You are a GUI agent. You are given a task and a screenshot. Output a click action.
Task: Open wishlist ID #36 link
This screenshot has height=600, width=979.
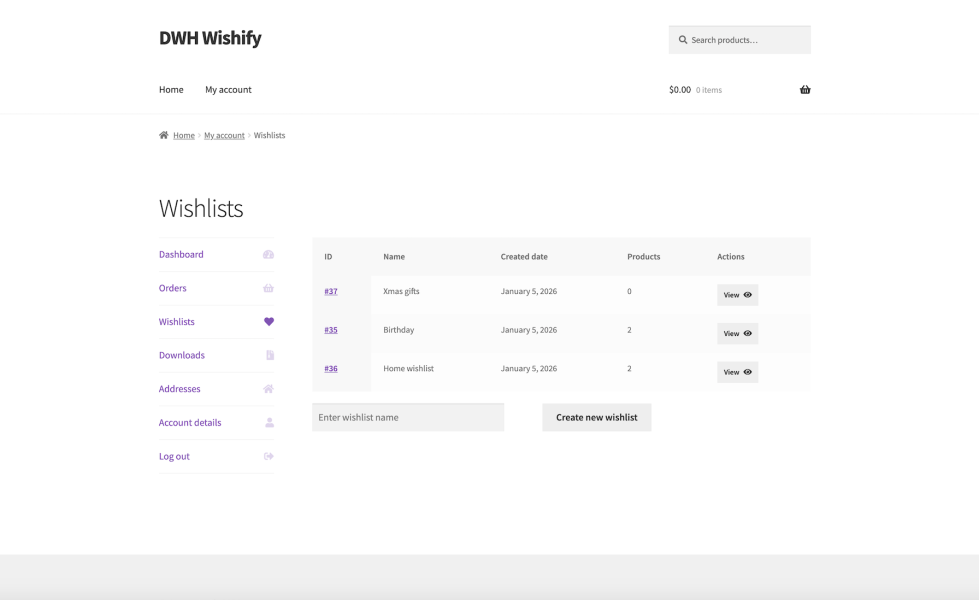click(x=331, y=368)
